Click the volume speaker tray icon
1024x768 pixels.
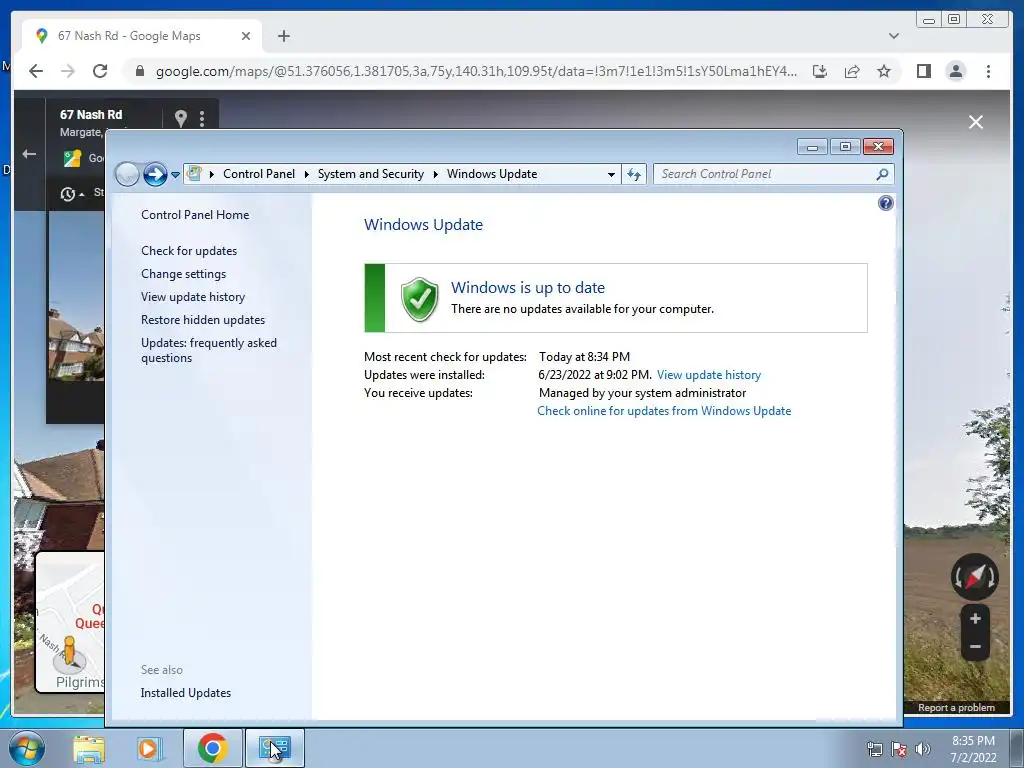point(923,749)
